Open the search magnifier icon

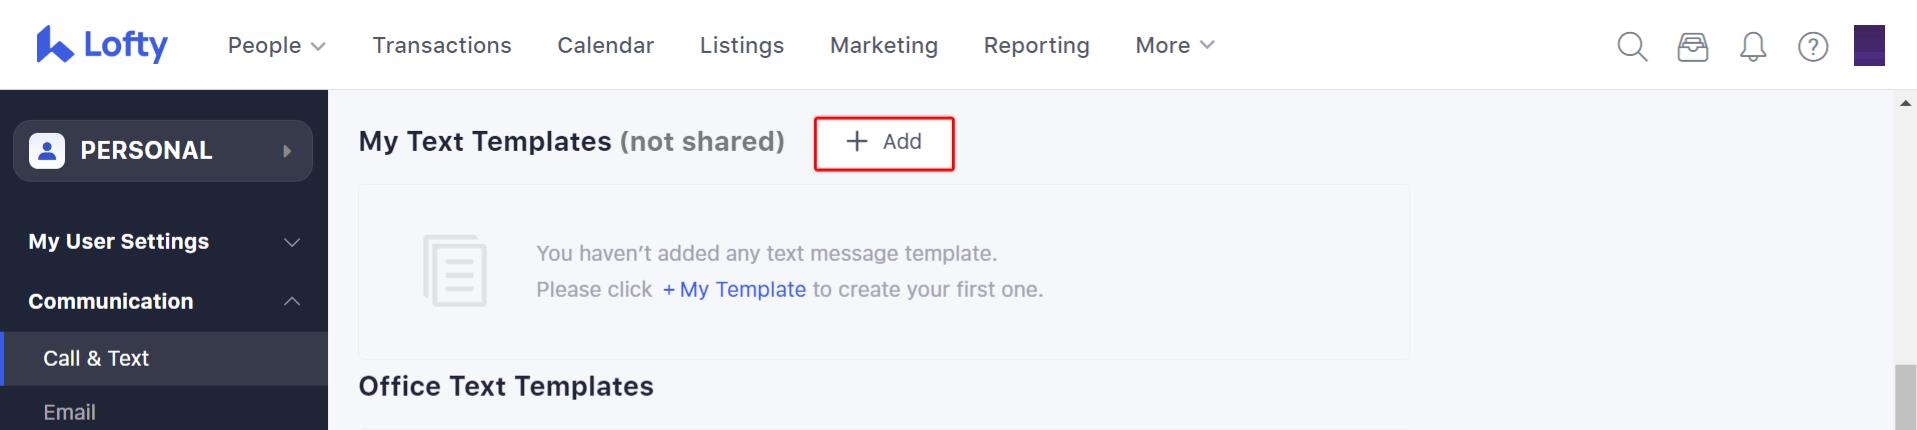pyautogui.click(x=1632, y=46)
